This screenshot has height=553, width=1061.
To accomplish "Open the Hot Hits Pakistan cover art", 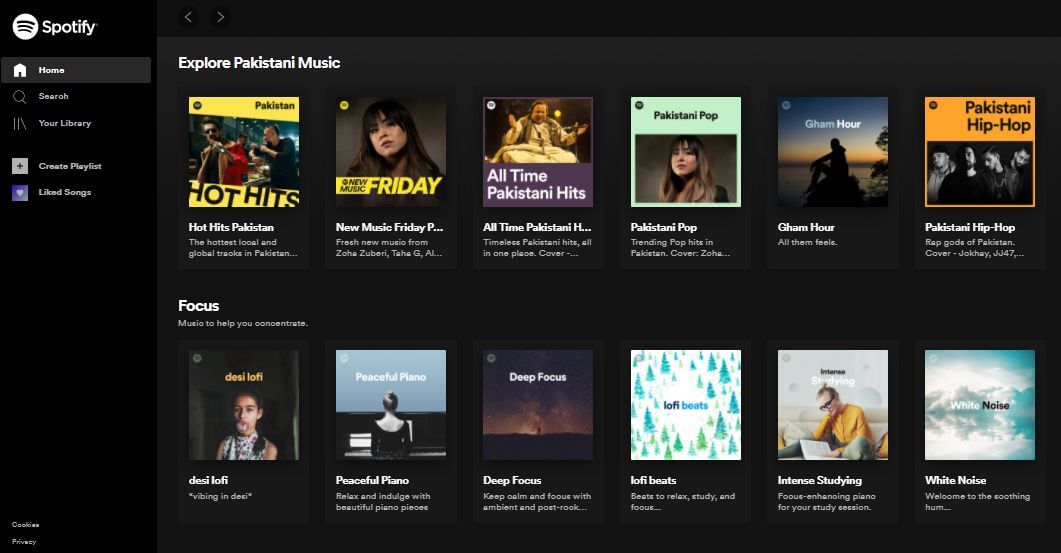I will point(244,152).
